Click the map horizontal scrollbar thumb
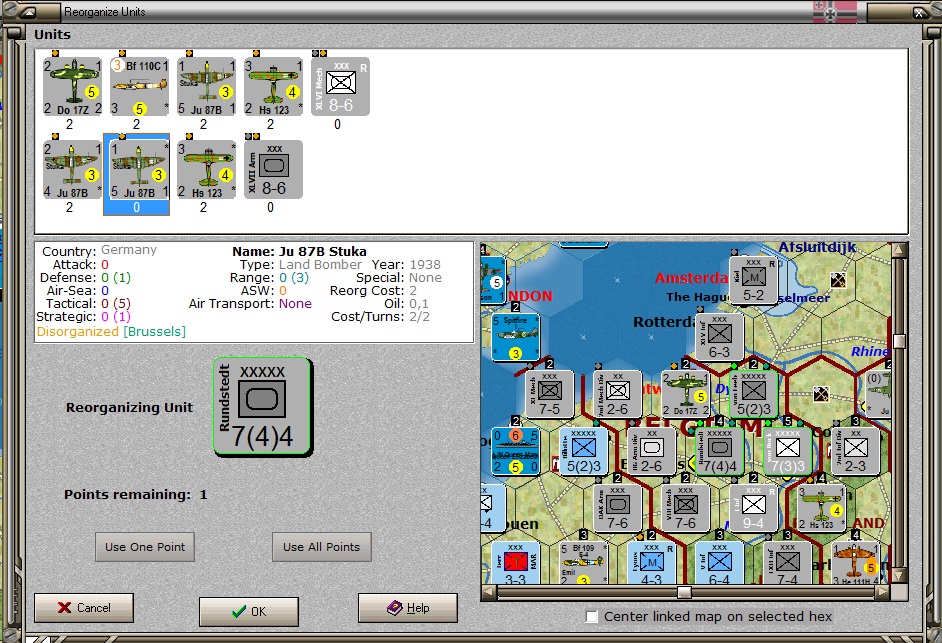 [684, 592]
